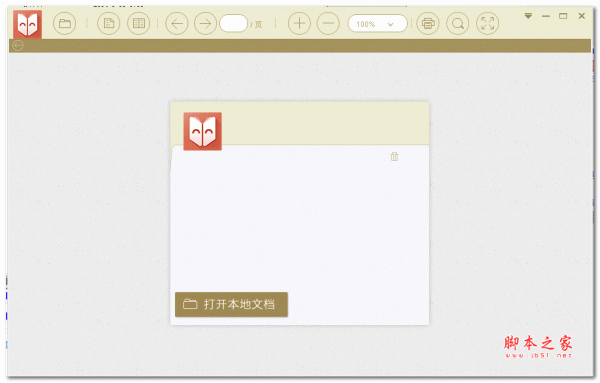Viewport: 600px width, 383px height.
Task: Click the red book app logo in toolbar
Action: coord(28,24)
